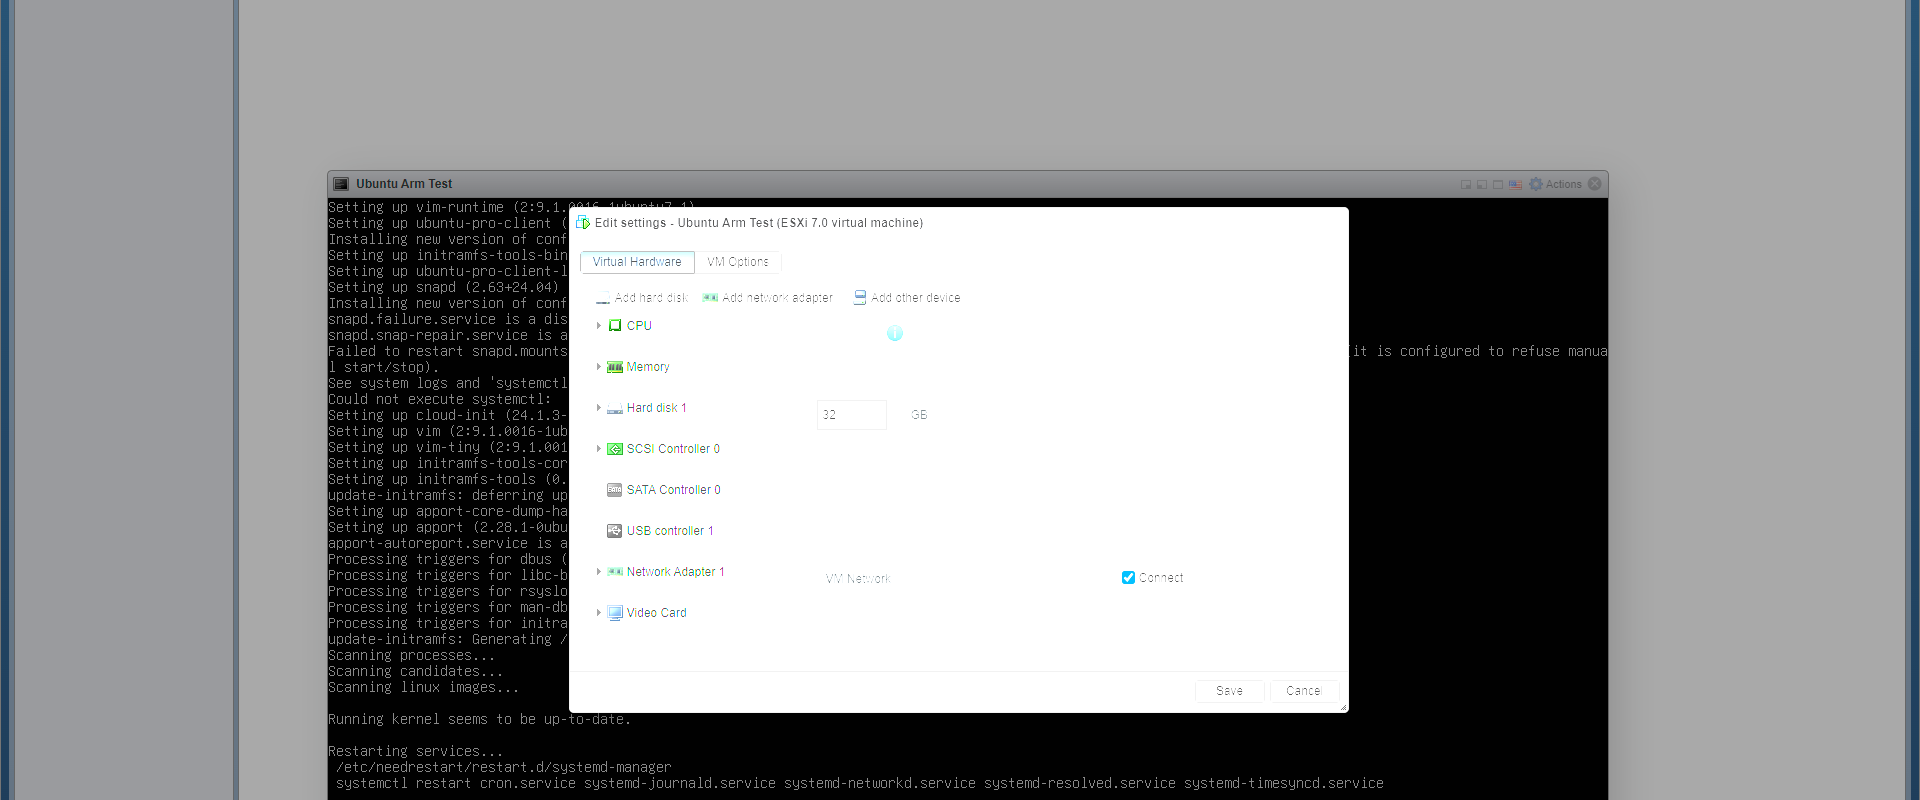
Task: Click the medium console size icon
Action: point(1482,184)
